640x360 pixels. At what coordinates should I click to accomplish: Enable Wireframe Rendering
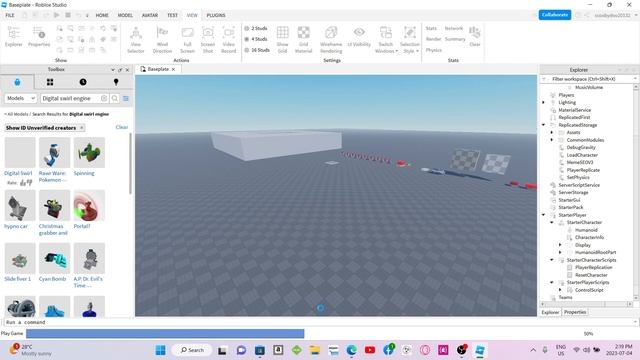coord(331,39)
